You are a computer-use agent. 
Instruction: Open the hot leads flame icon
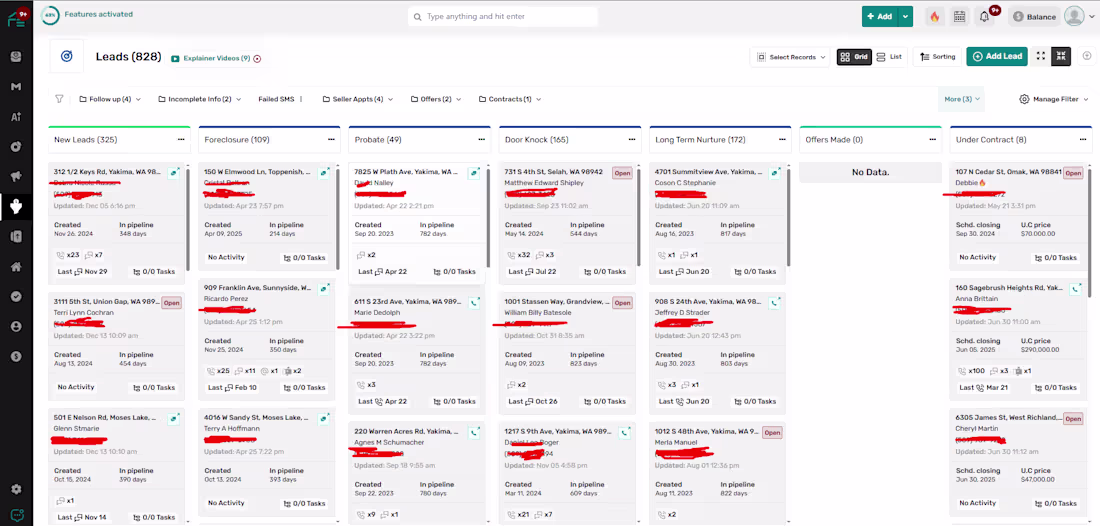[x=934, y=17]
